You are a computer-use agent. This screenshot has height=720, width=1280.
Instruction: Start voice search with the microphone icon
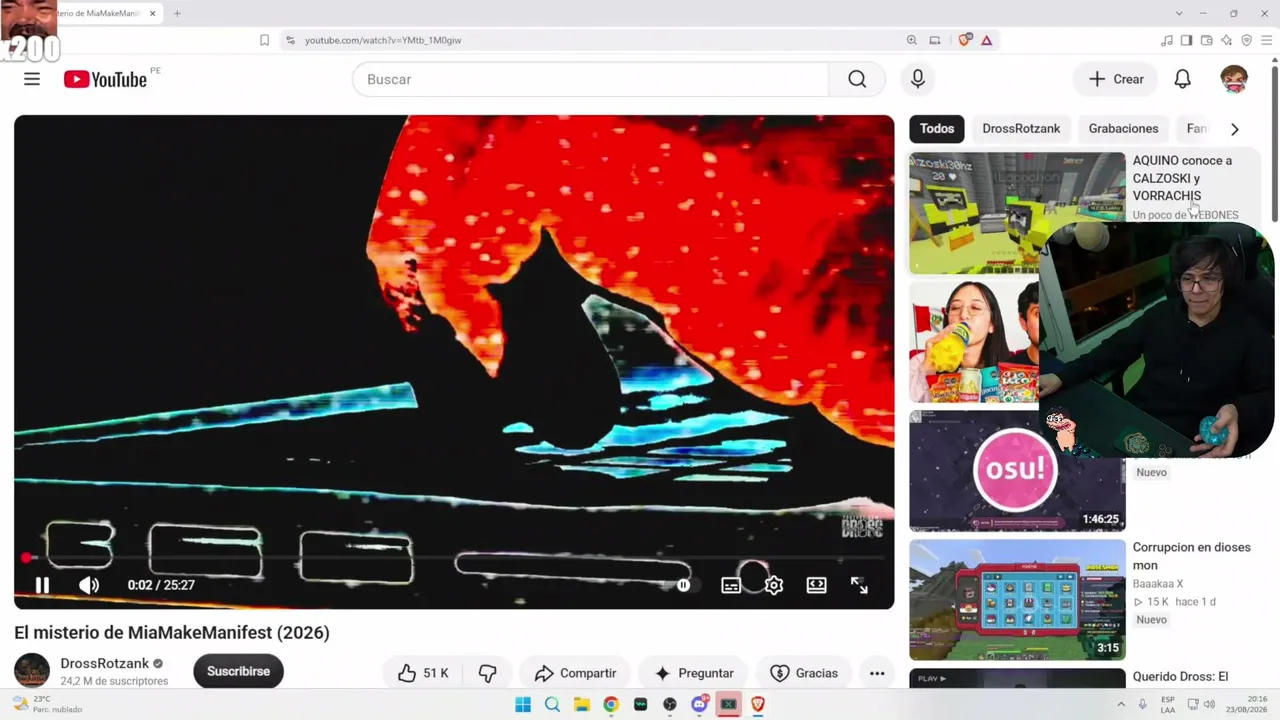[x=918, y=79]
